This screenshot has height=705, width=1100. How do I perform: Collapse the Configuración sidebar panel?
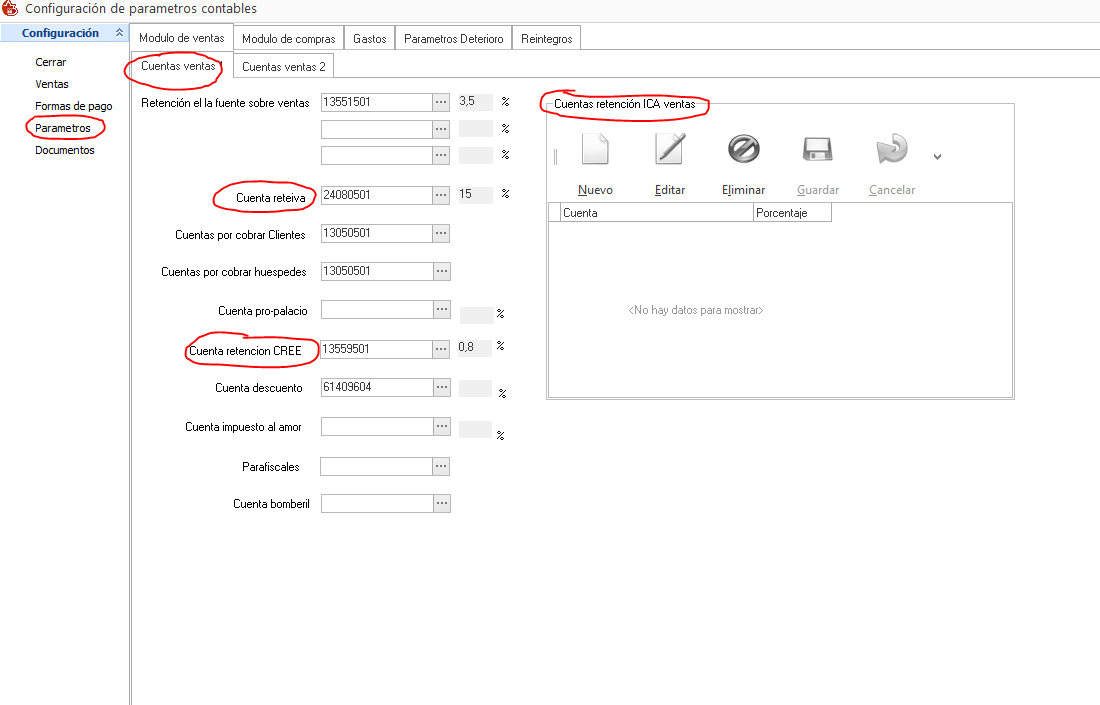point(120,33)
